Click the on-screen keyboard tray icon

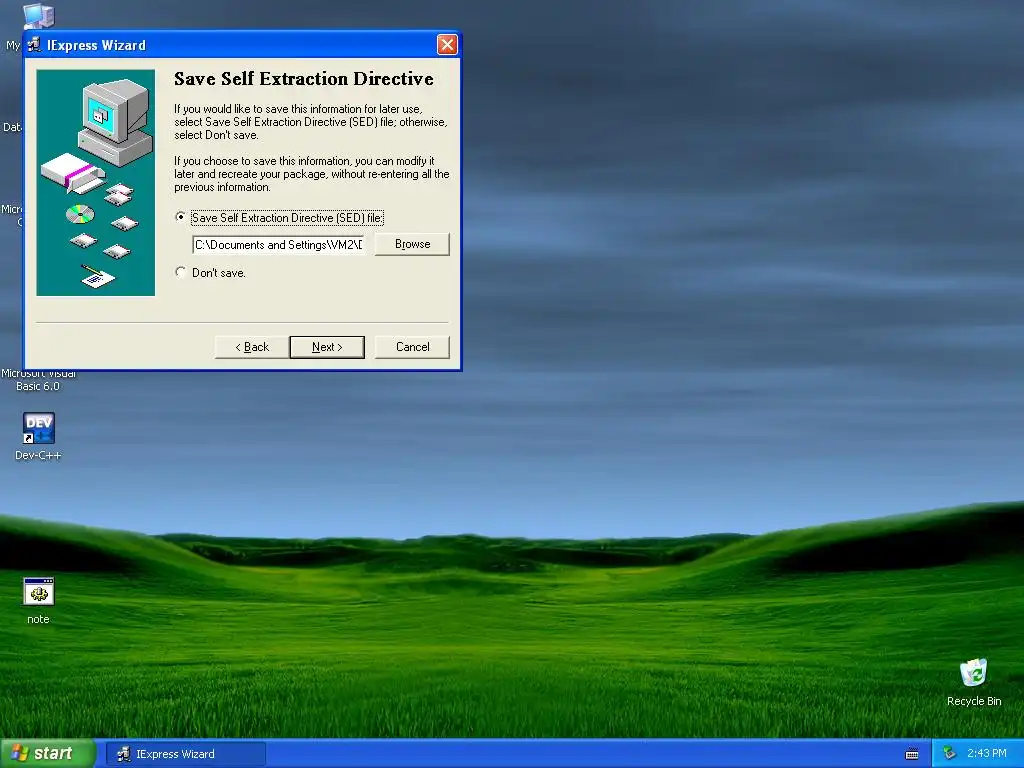coord(912,754)
